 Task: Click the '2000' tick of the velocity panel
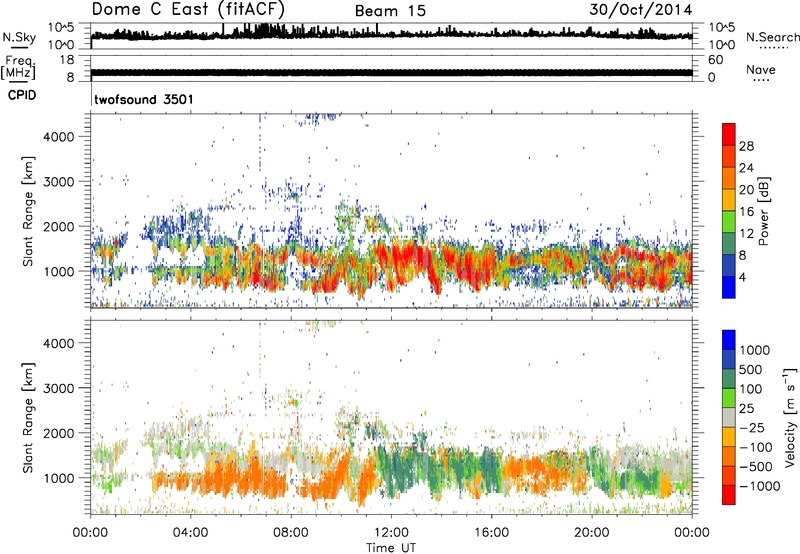[58, 433]
